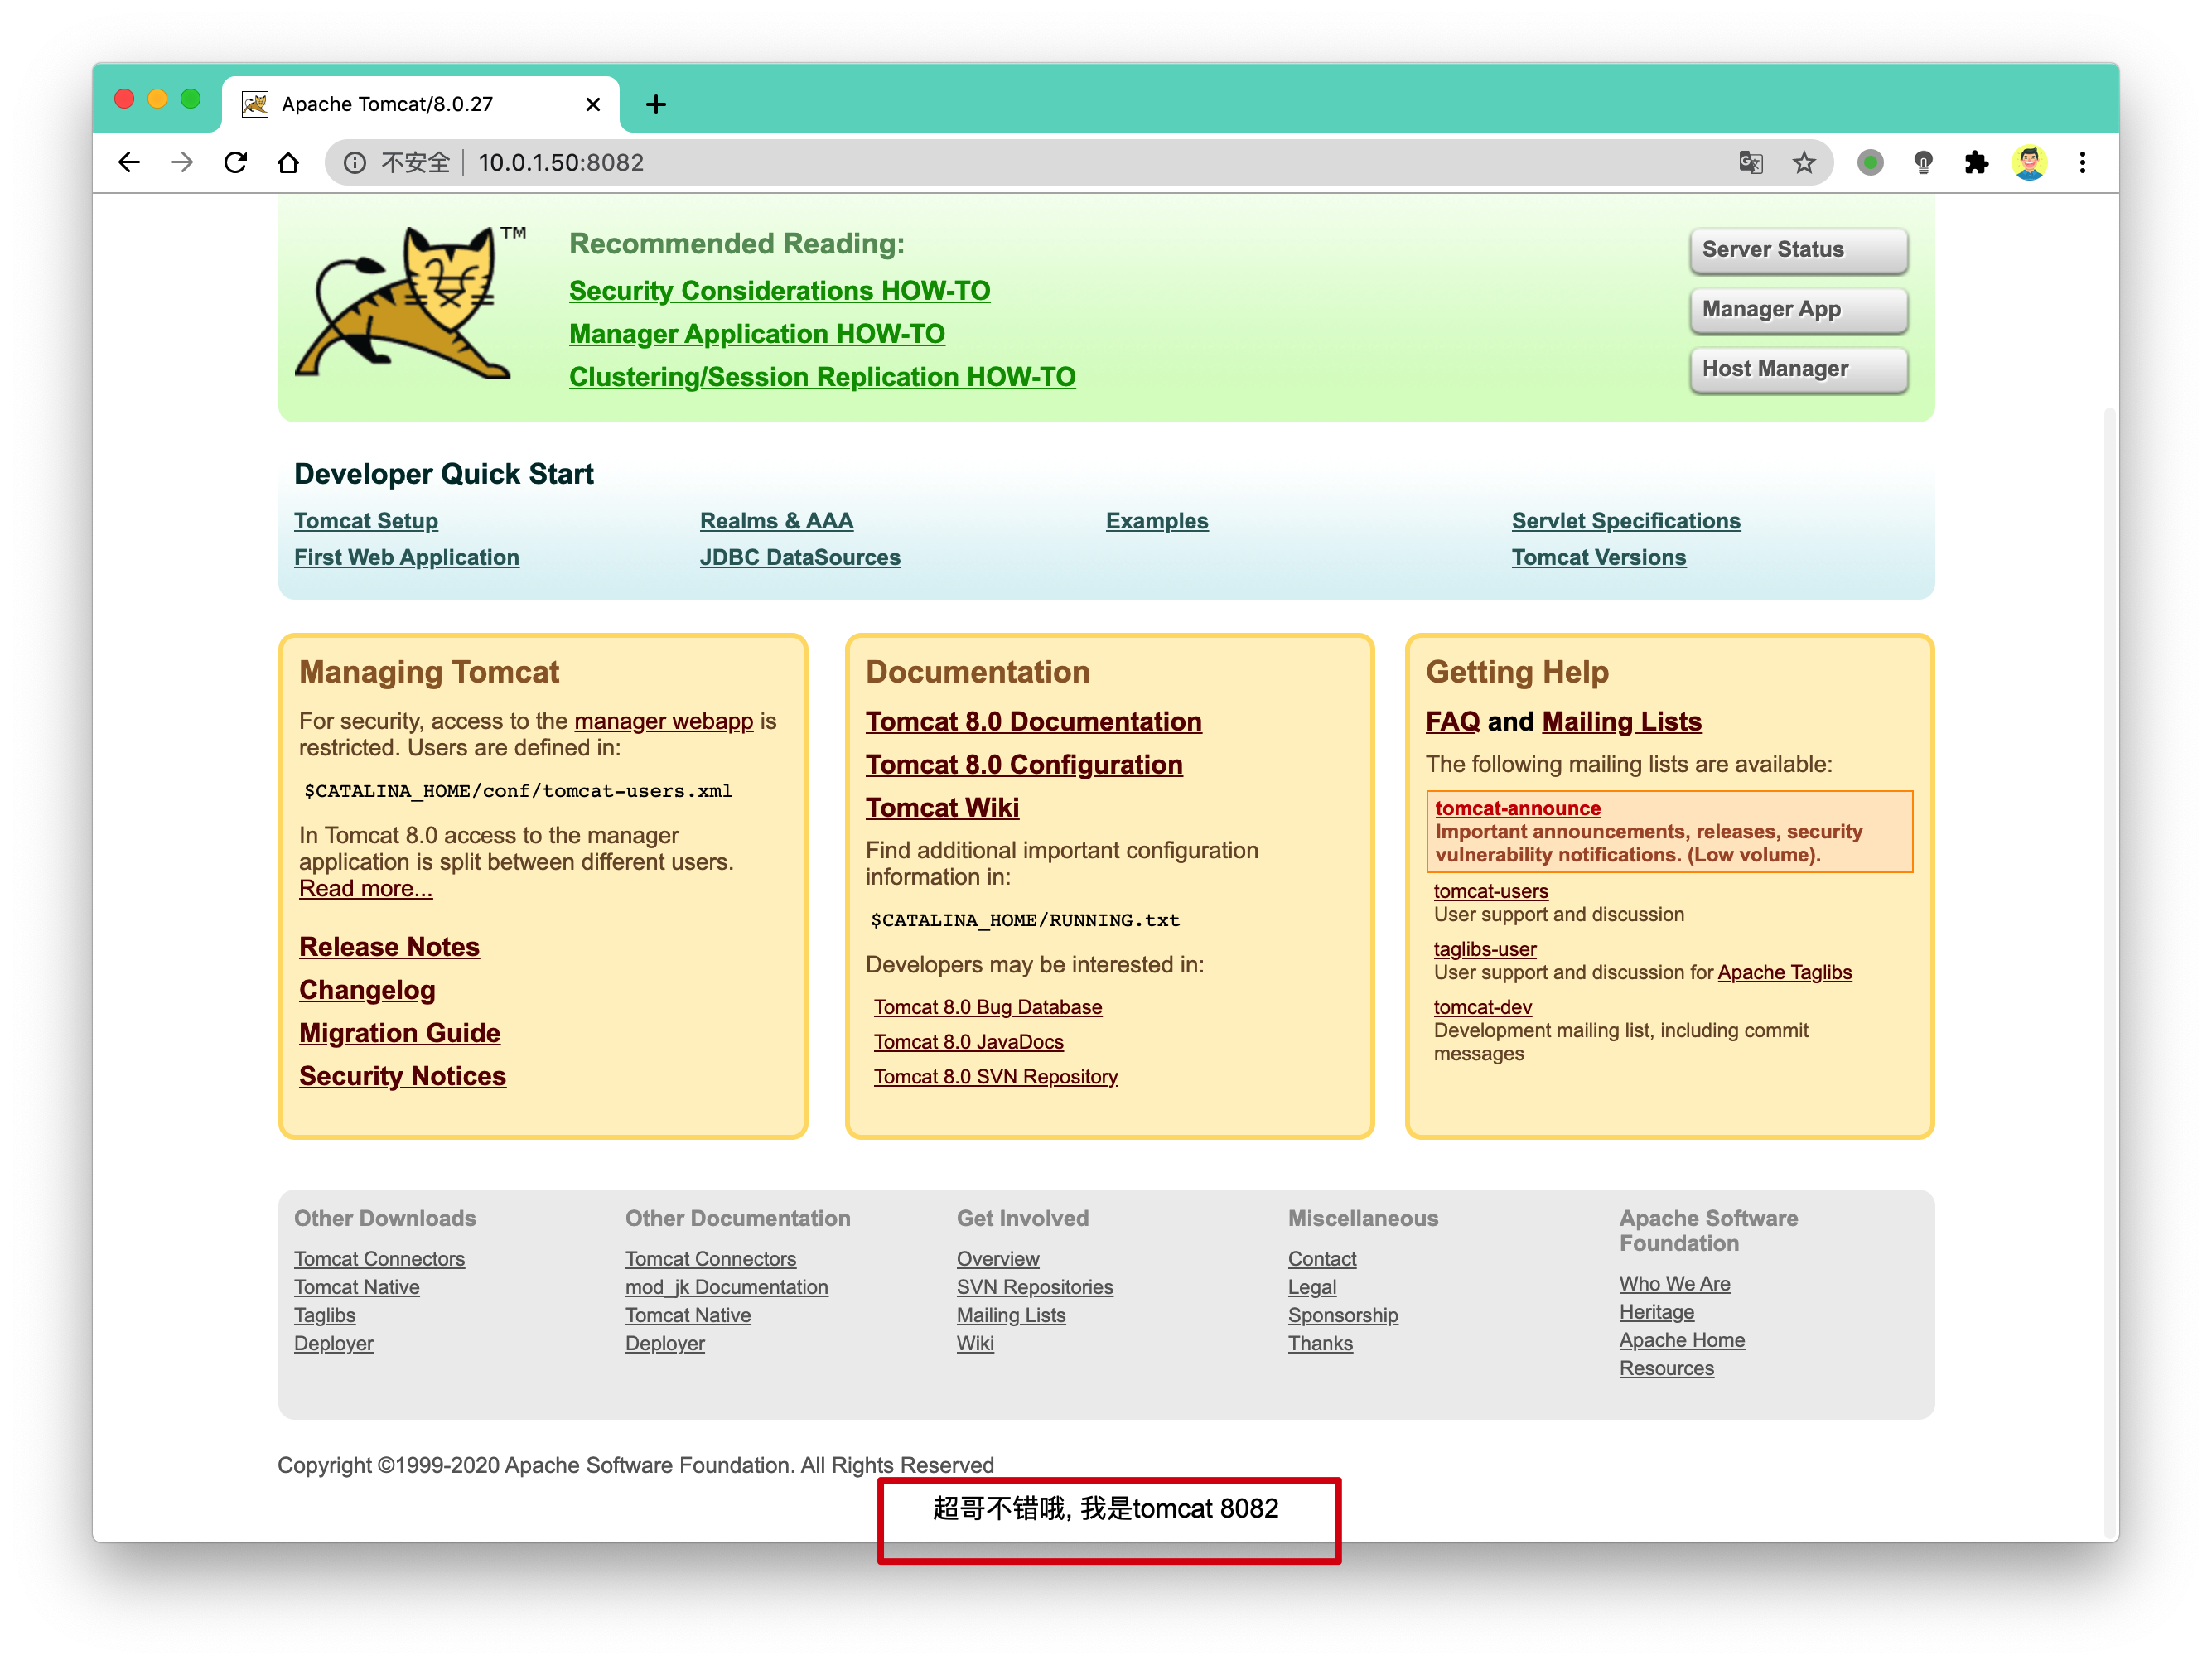Open mod_jk Documentation link
The image size is (2212, 1665).
coord(726,1287)
